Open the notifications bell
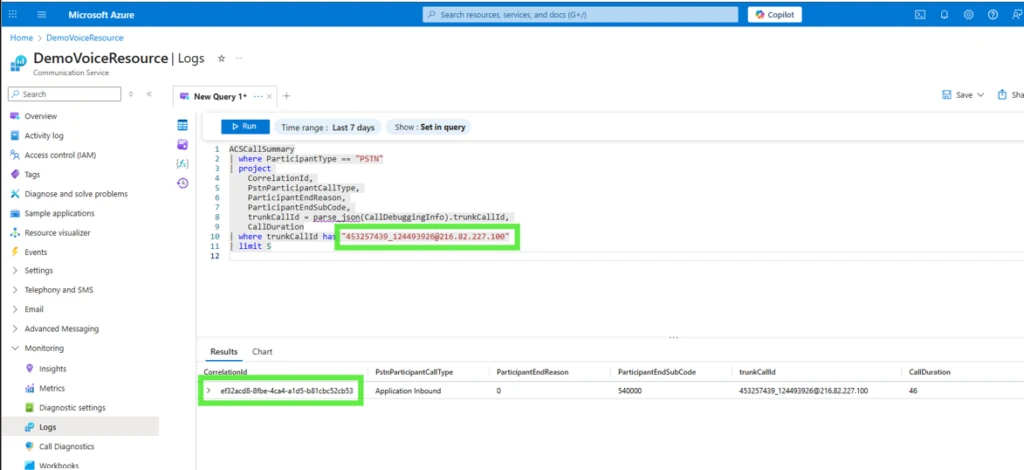1024x470 pixels. (944, 15)
